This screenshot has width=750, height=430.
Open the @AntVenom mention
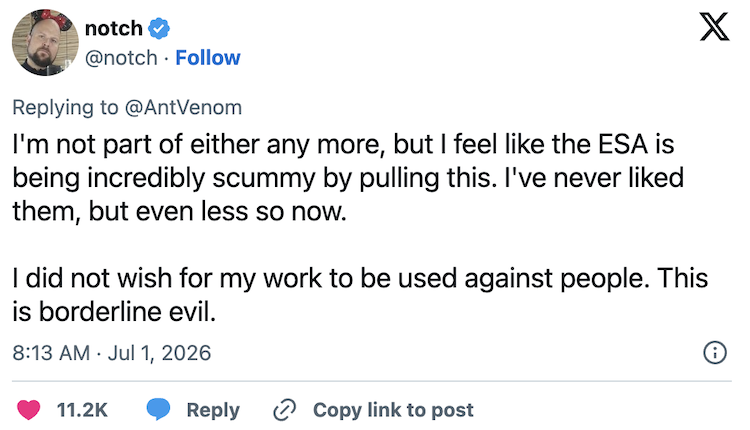point(183,107)
